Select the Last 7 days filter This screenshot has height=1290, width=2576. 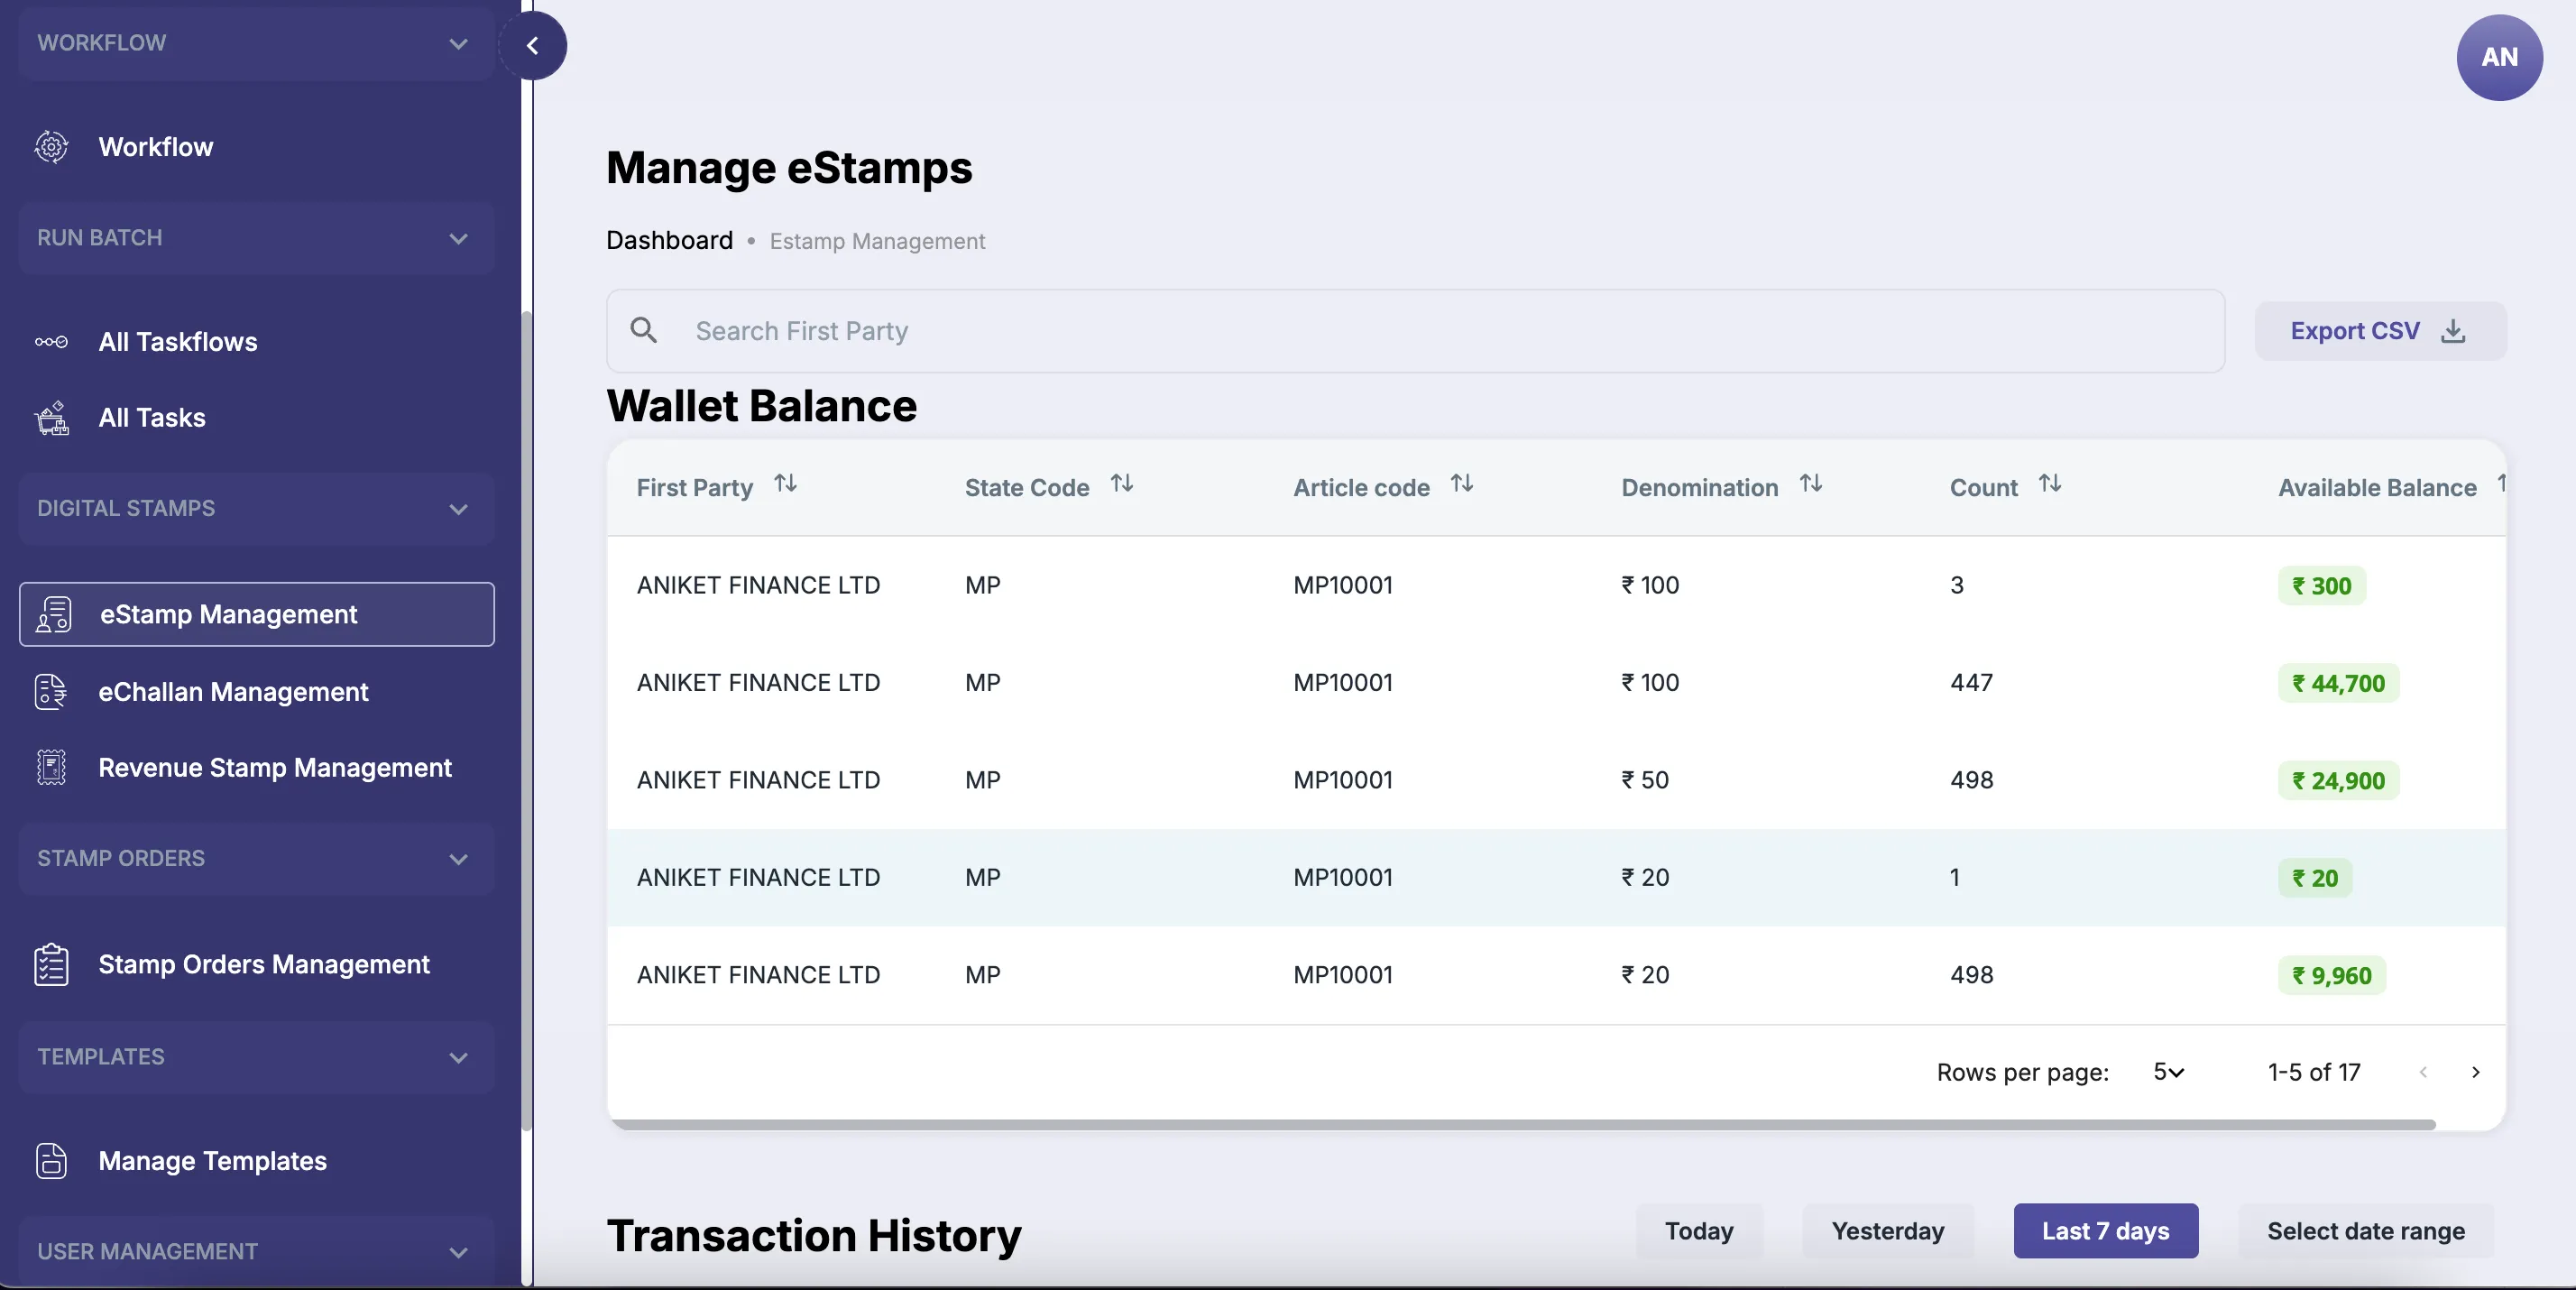(2106, 1231)
